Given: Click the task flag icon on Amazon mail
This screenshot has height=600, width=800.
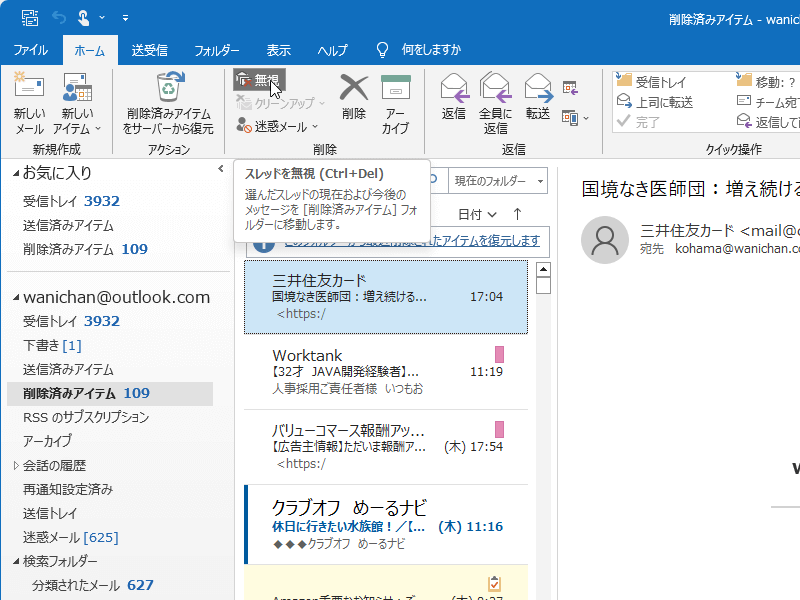Looking at the screenshot, I should click(x=494, y=583).
